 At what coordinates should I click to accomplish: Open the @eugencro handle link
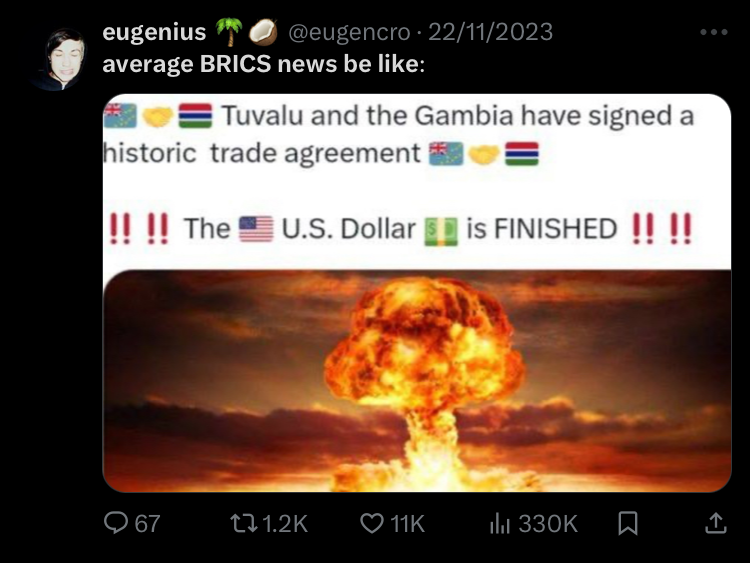(349, 32)
